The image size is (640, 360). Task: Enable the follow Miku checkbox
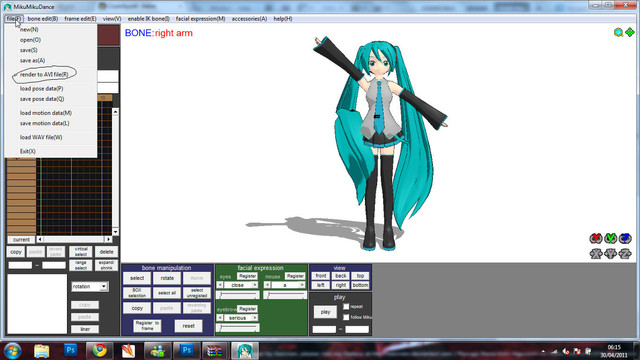[x=346, y=317]
